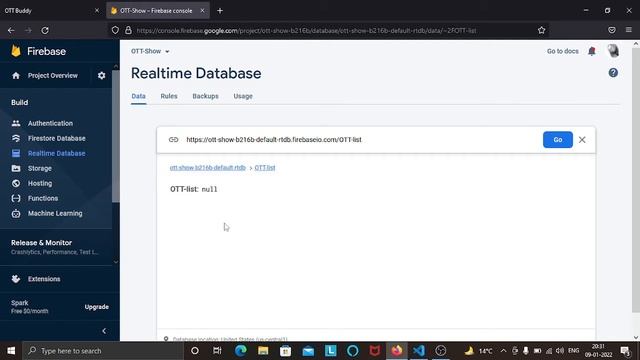Click the browser address bar

306,31
